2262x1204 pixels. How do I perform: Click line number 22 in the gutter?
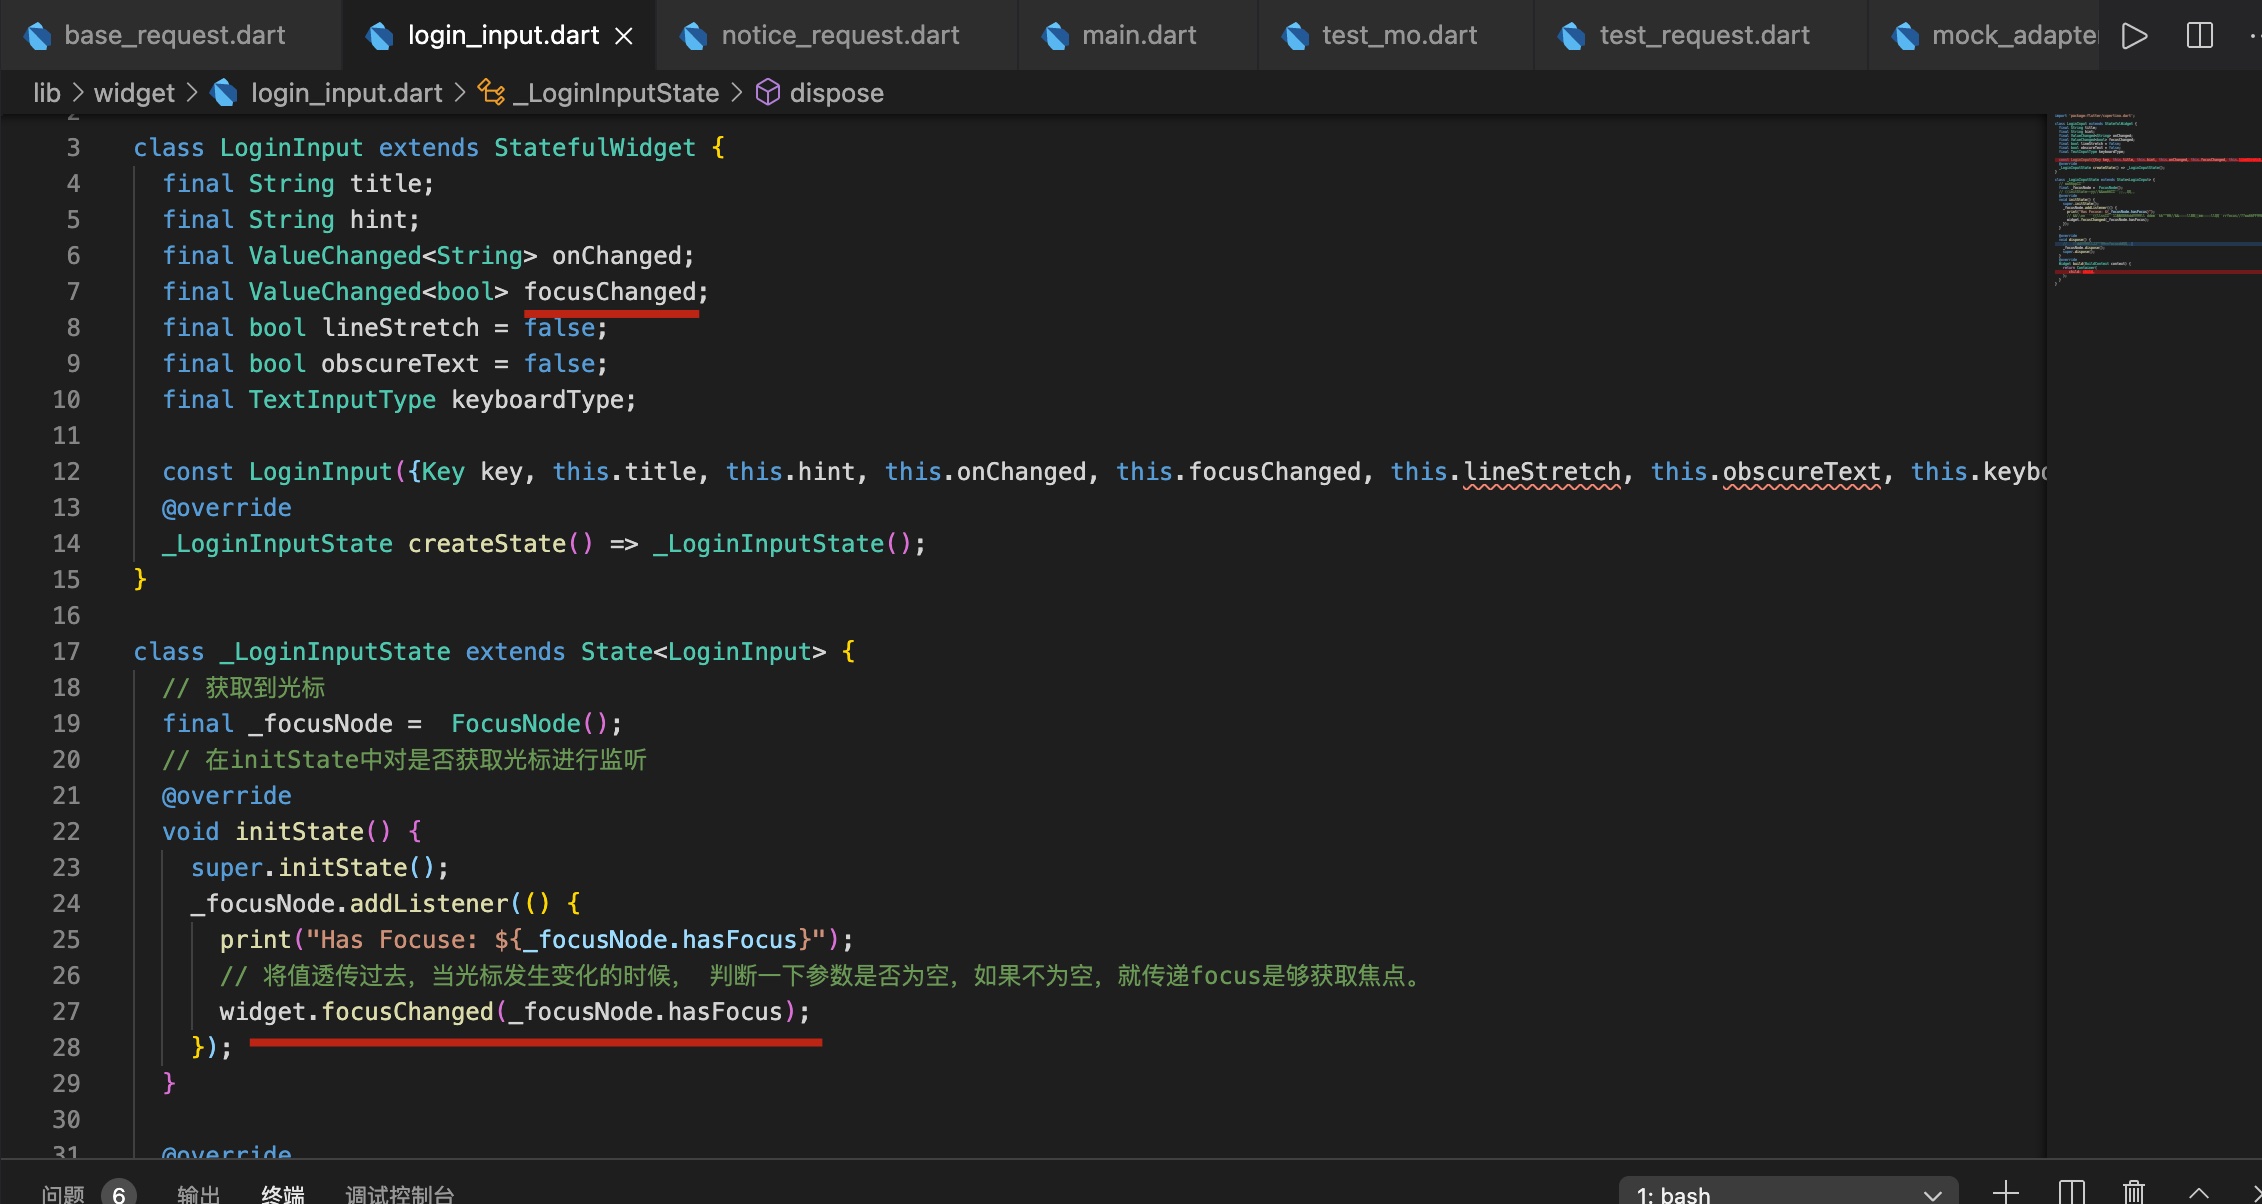(x=66, y=832)
